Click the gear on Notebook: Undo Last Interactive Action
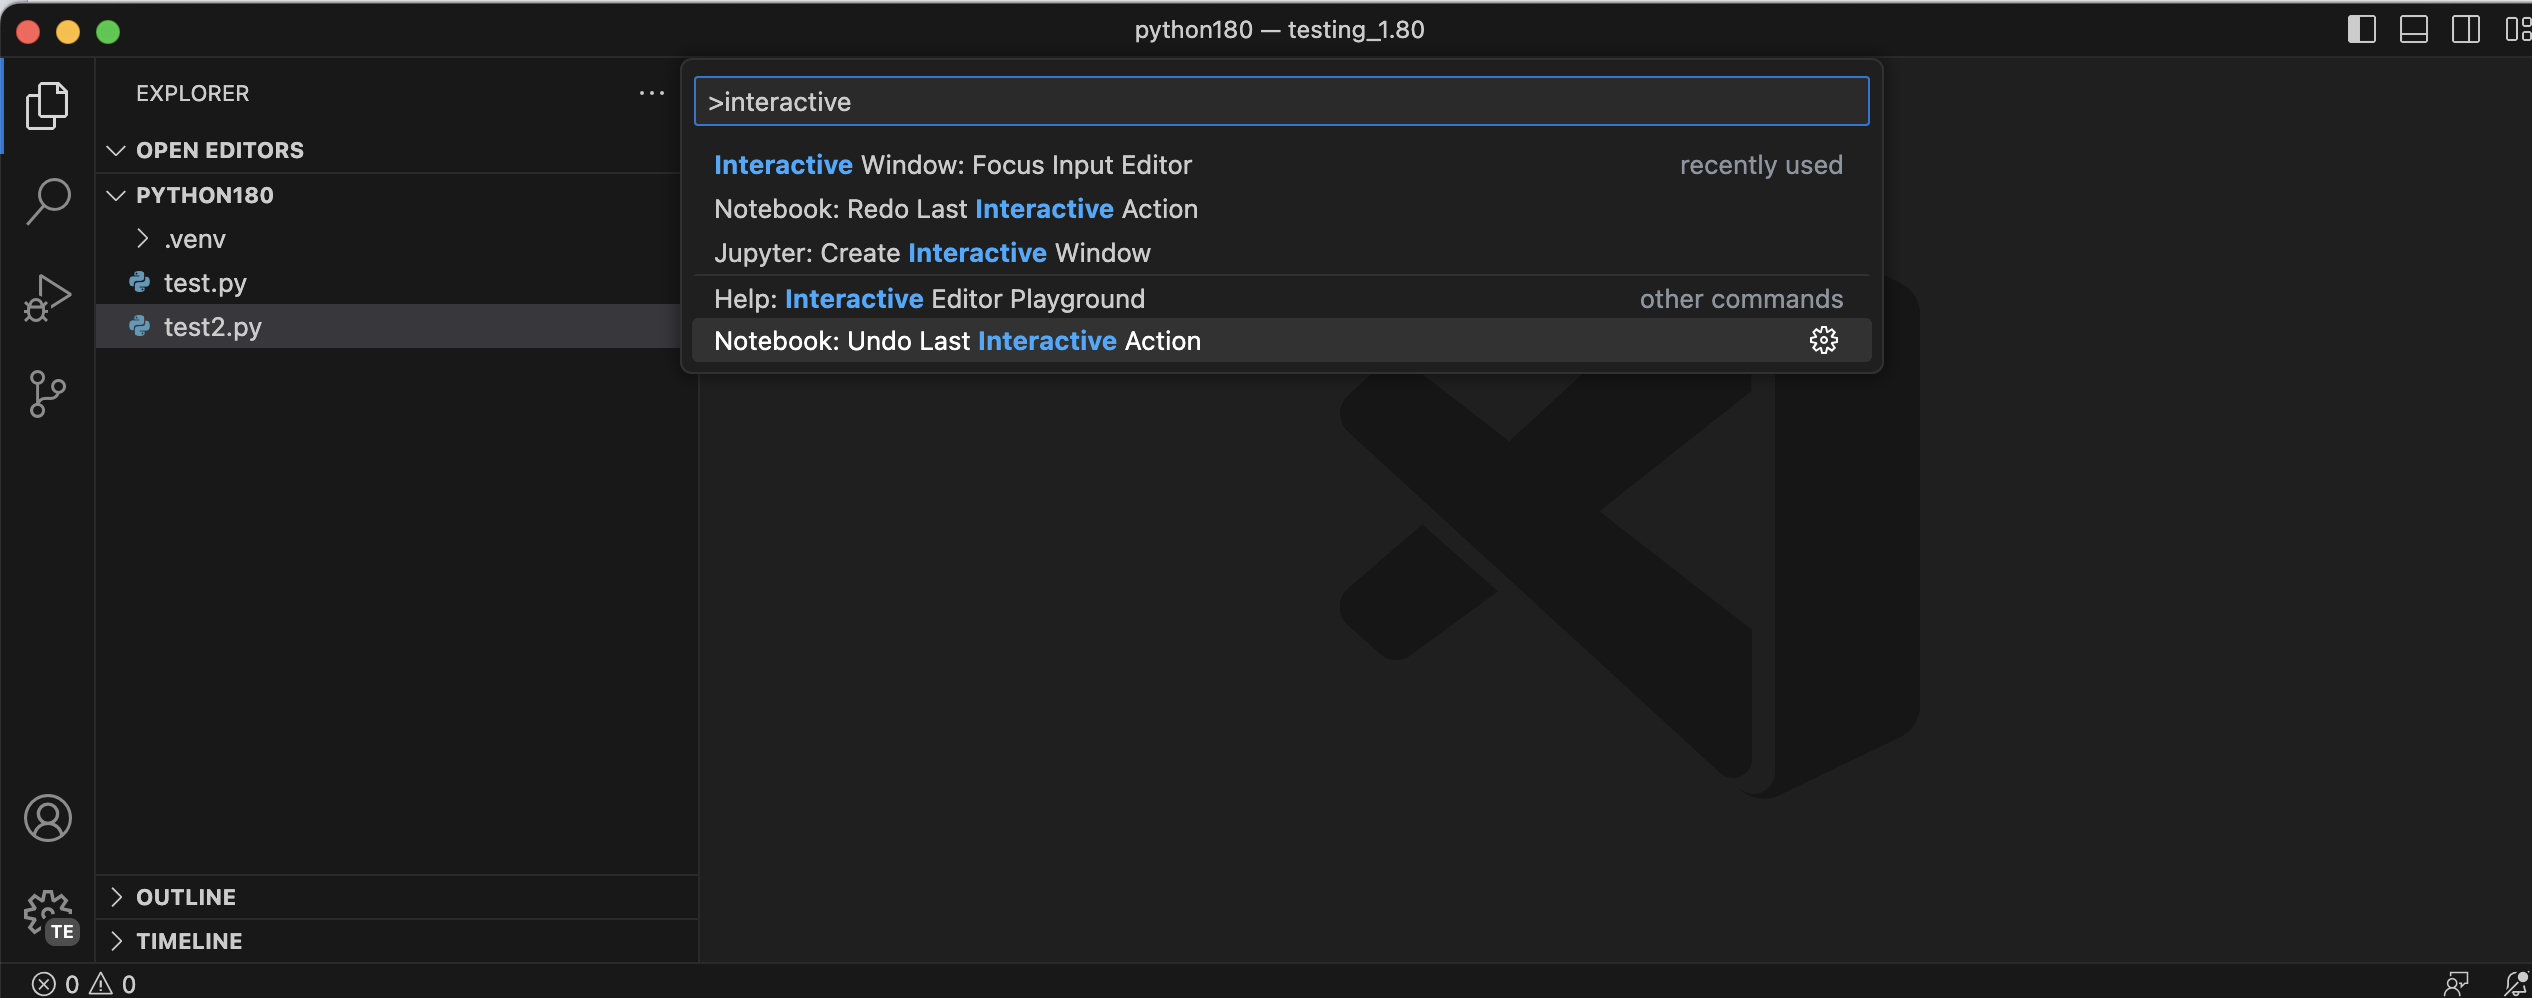This screenshot has width=2532, height=998. 1825,340
